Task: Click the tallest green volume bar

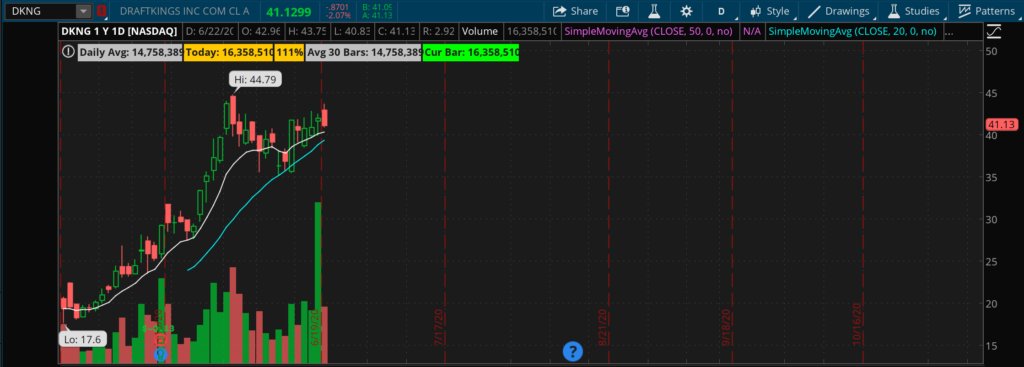Action: pos(318,283)
